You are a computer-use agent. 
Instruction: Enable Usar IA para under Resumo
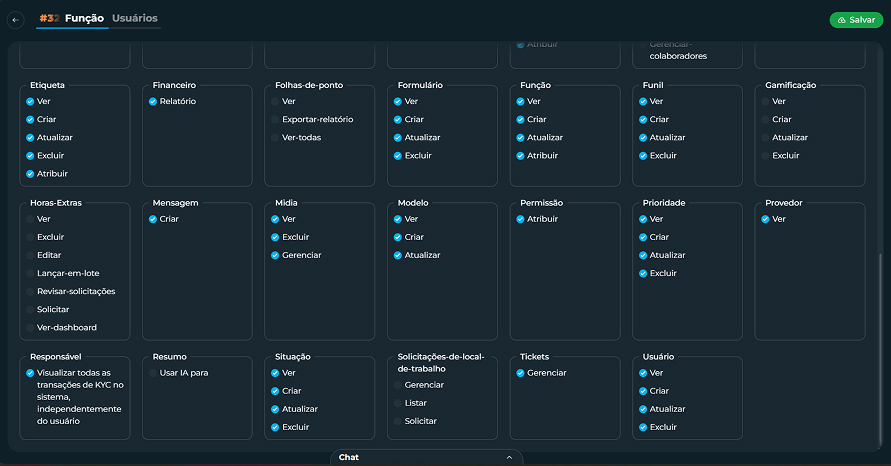(x=153, y=373)
